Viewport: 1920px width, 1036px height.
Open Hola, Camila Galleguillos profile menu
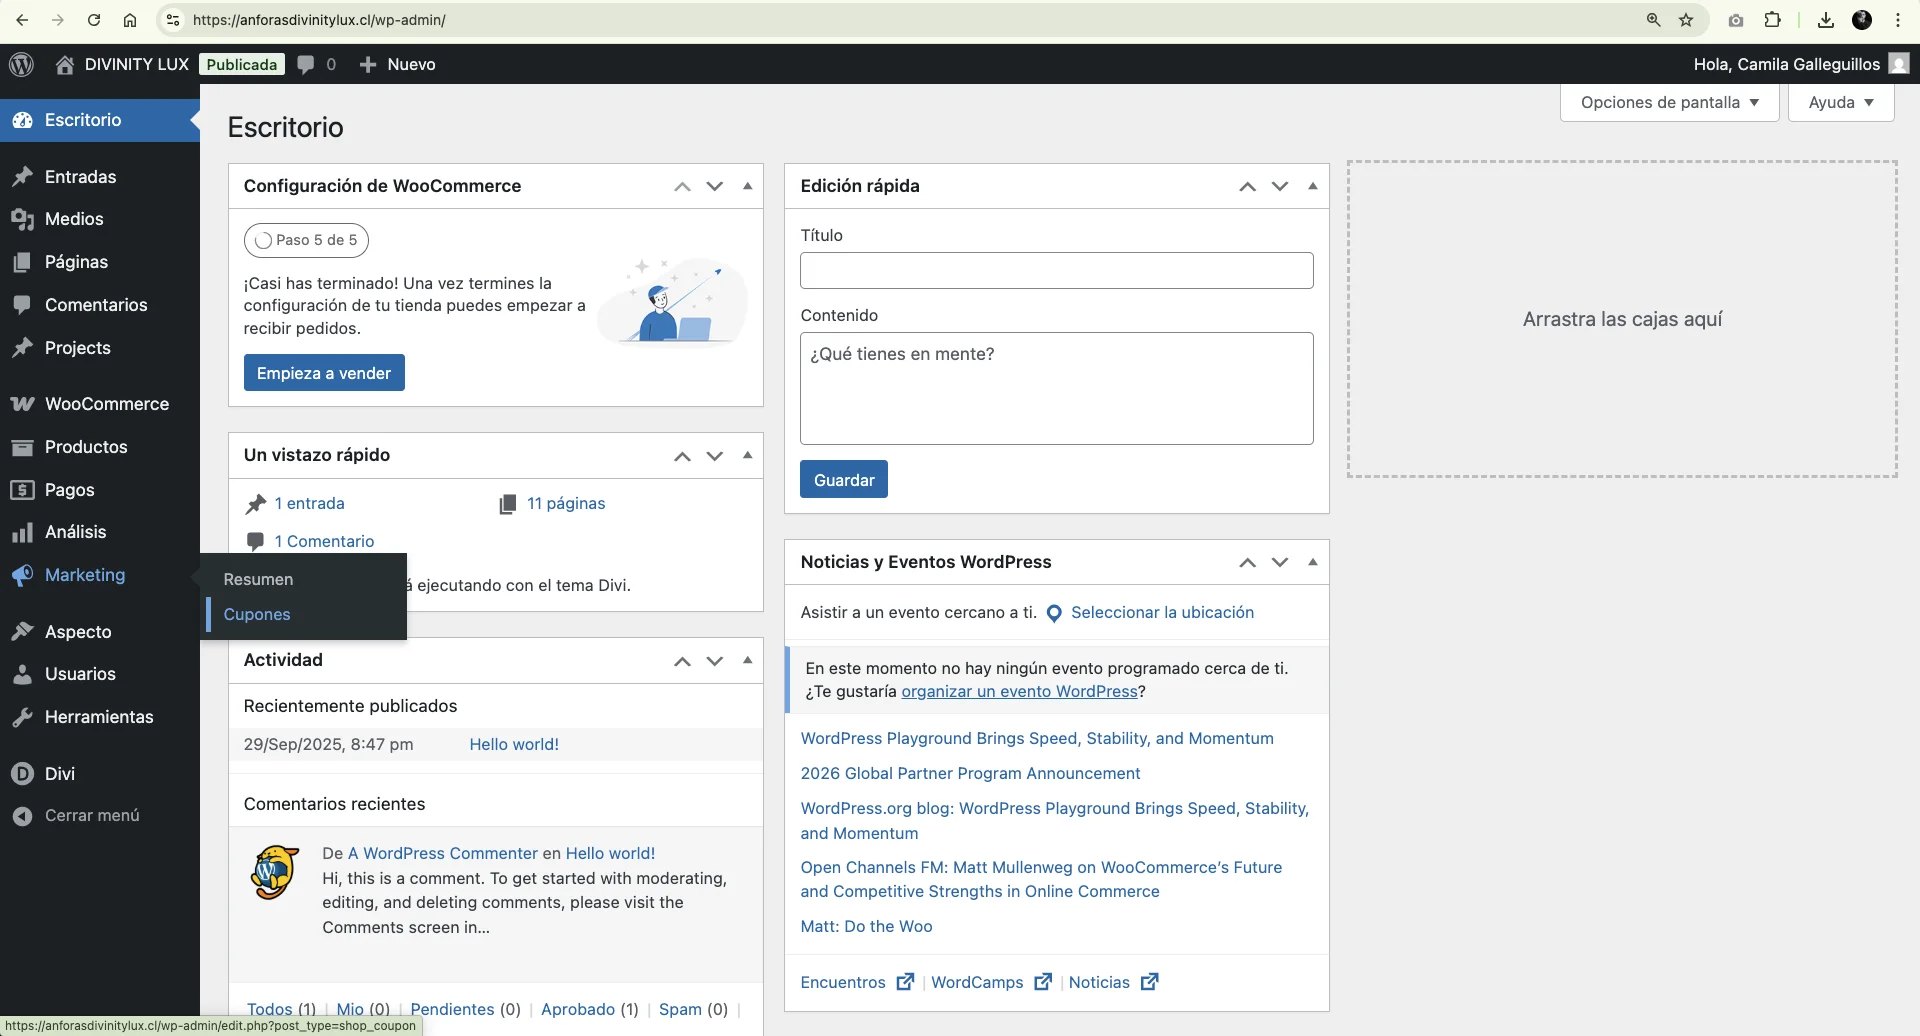point(1800,64)
